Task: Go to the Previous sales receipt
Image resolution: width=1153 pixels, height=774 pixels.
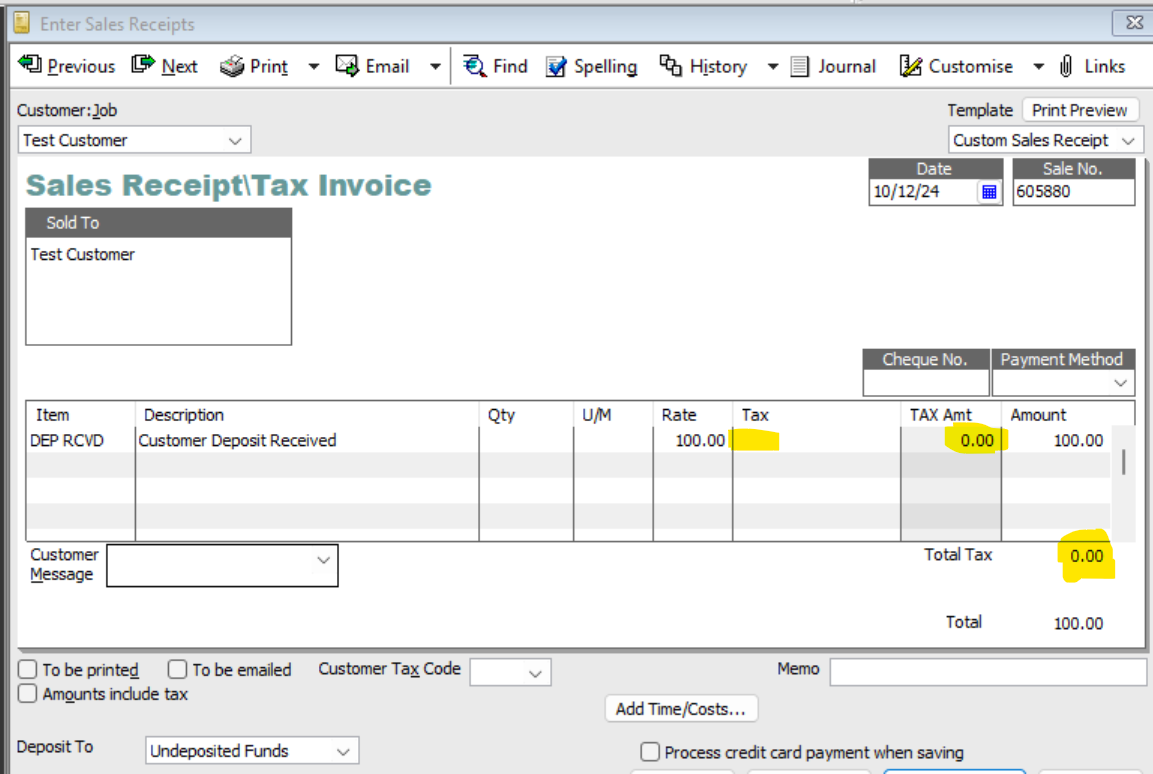Action: click(67, 66)
